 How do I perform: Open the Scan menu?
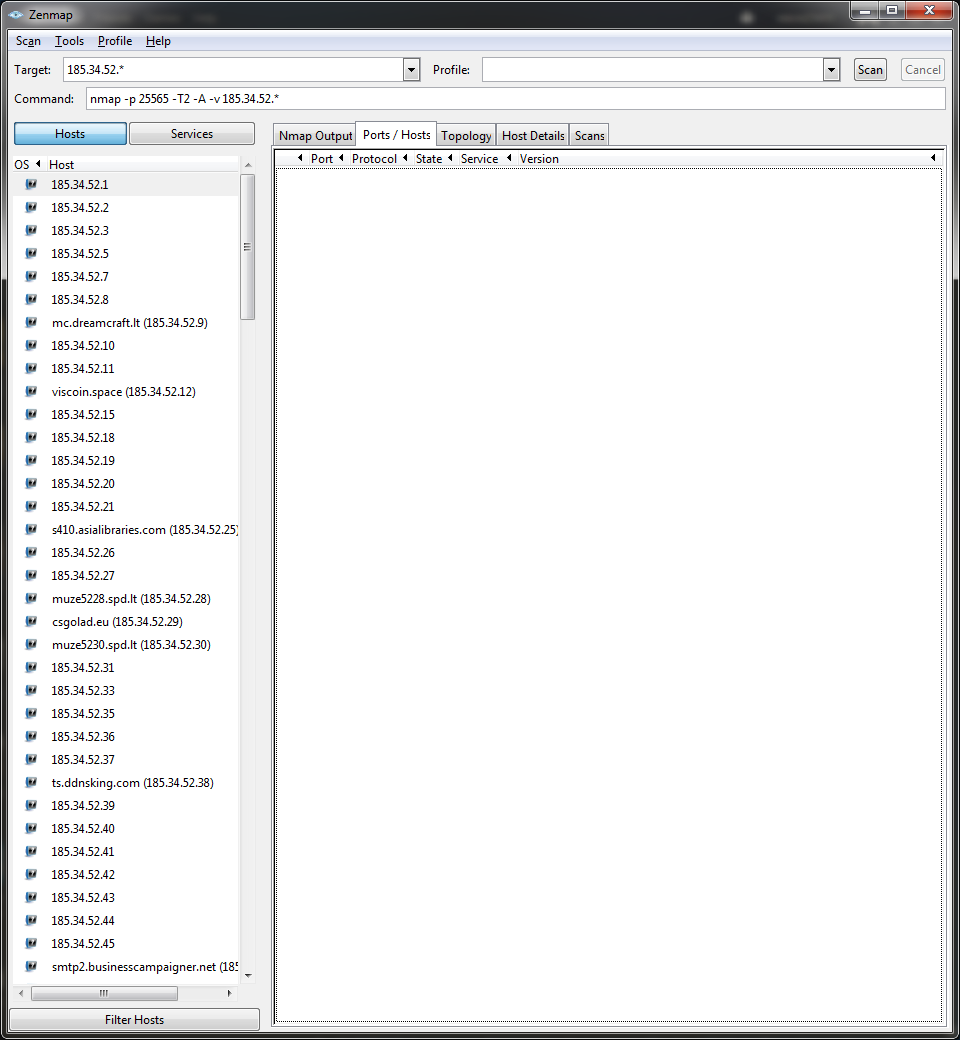(x=28, y=41)
